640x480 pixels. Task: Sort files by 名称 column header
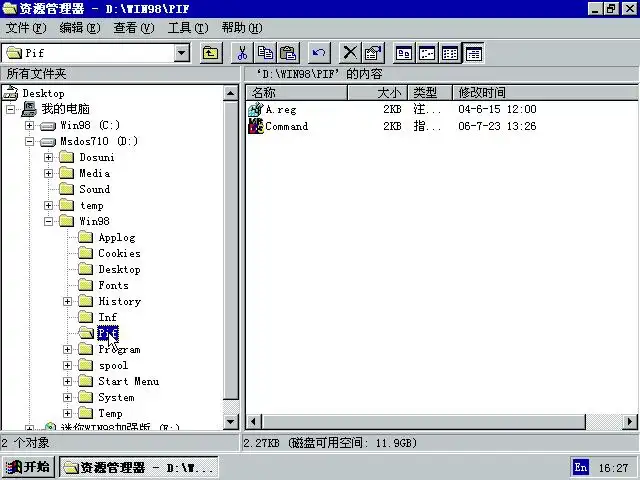[297, 93]
